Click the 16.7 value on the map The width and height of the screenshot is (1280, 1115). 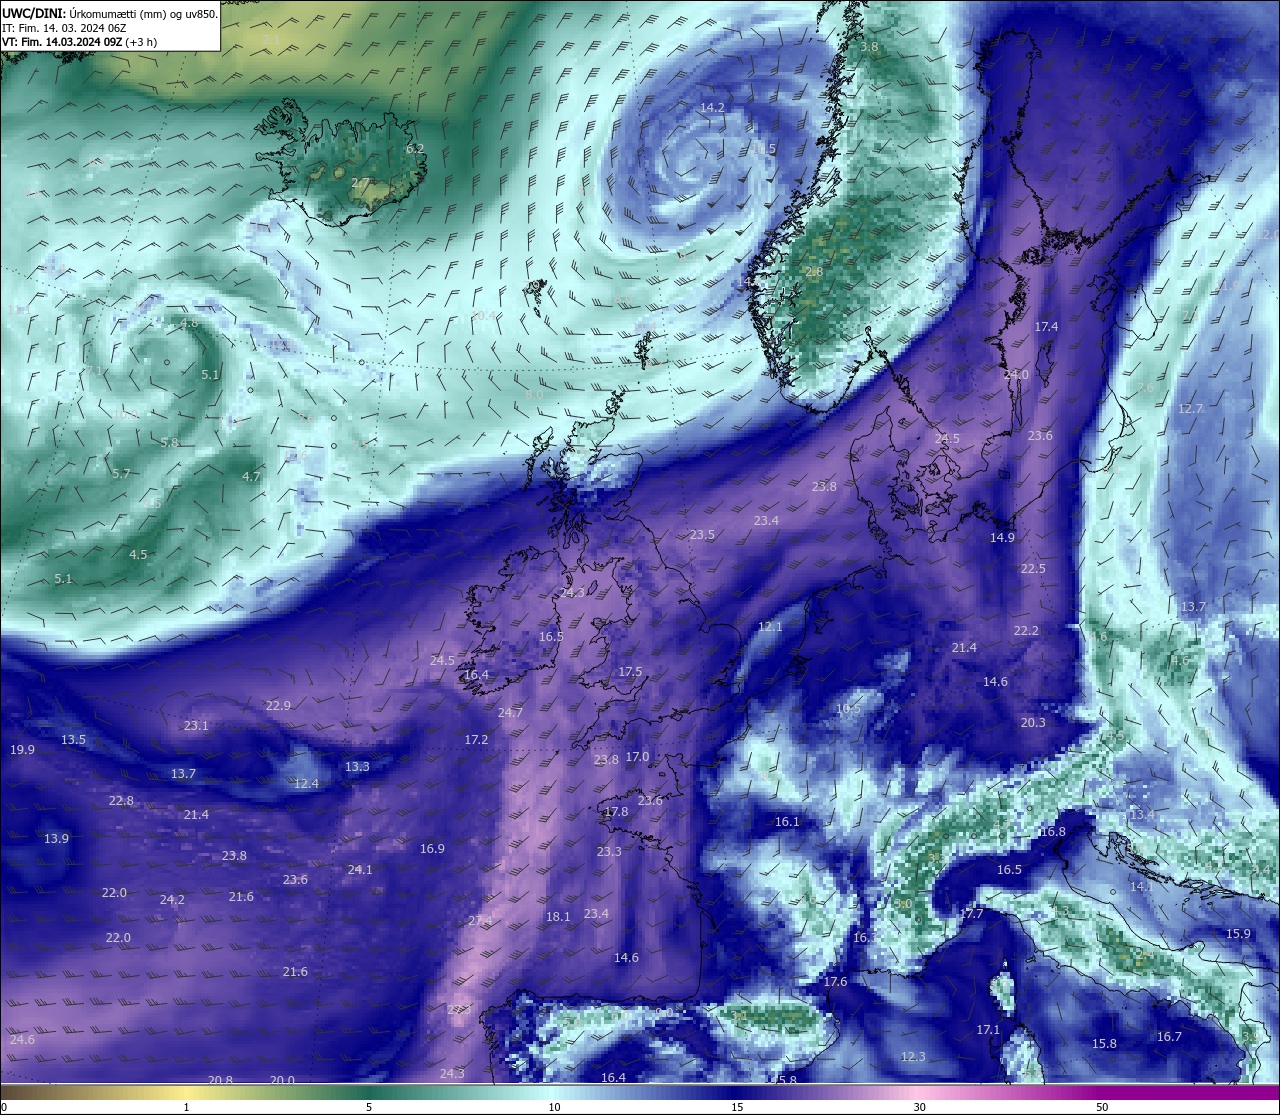(x=1169, y=1037)
